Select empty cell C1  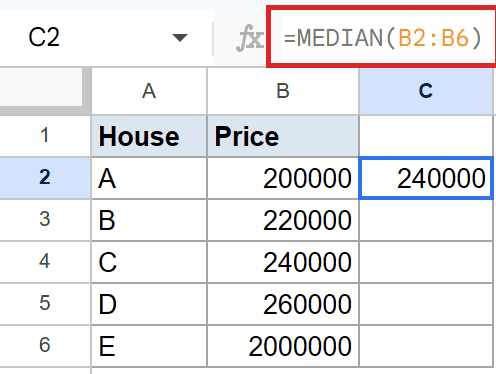[x=426, y=136]
